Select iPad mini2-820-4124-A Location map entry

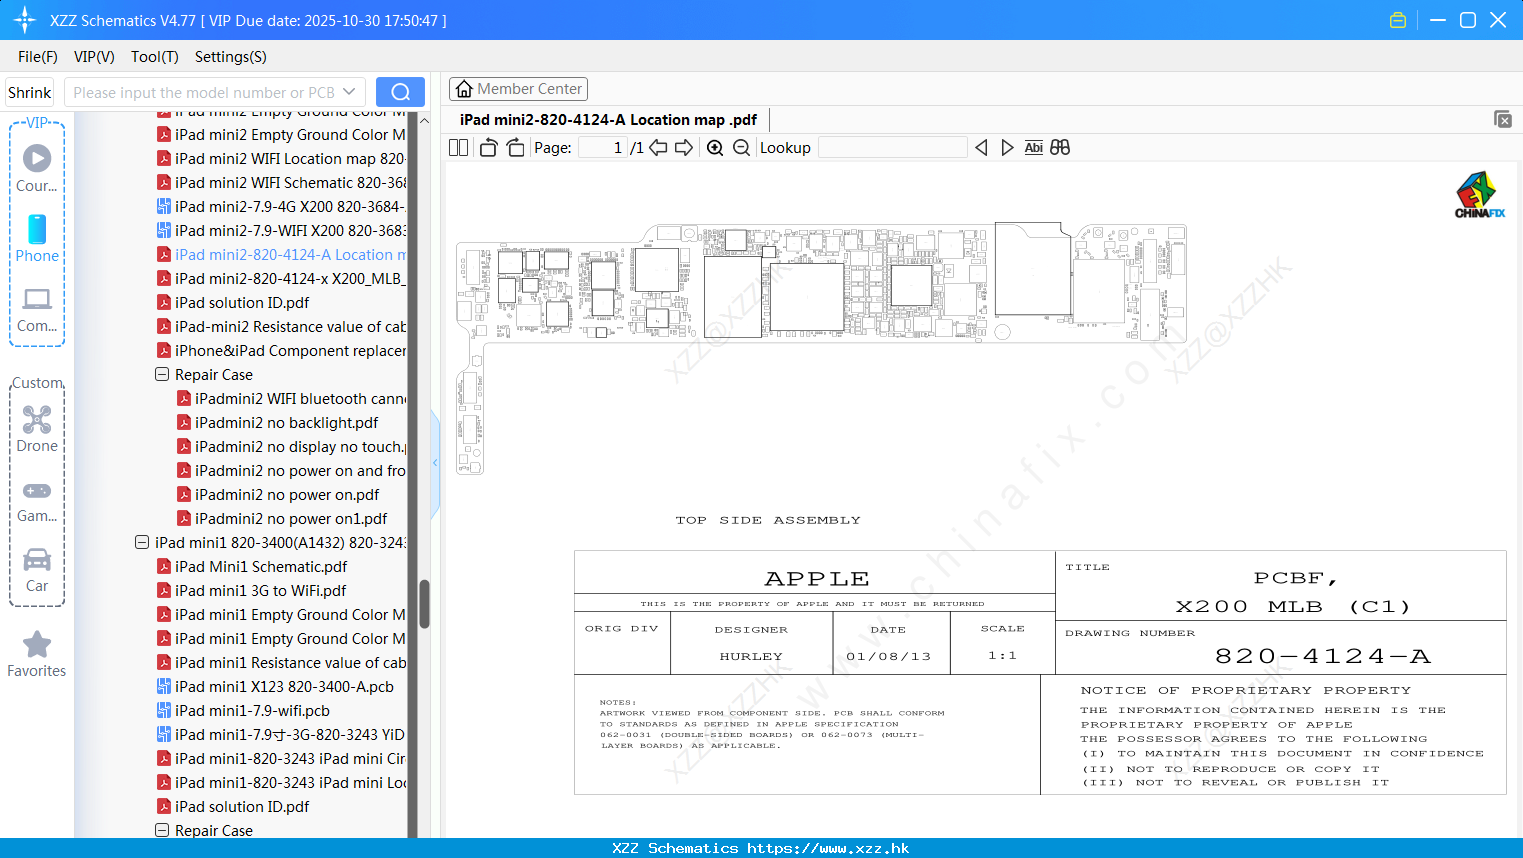(281, 255)
